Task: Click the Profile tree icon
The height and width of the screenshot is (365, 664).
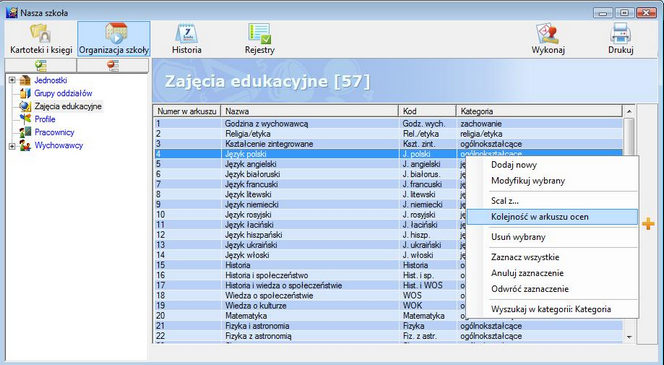Action: tap(25, 119)
